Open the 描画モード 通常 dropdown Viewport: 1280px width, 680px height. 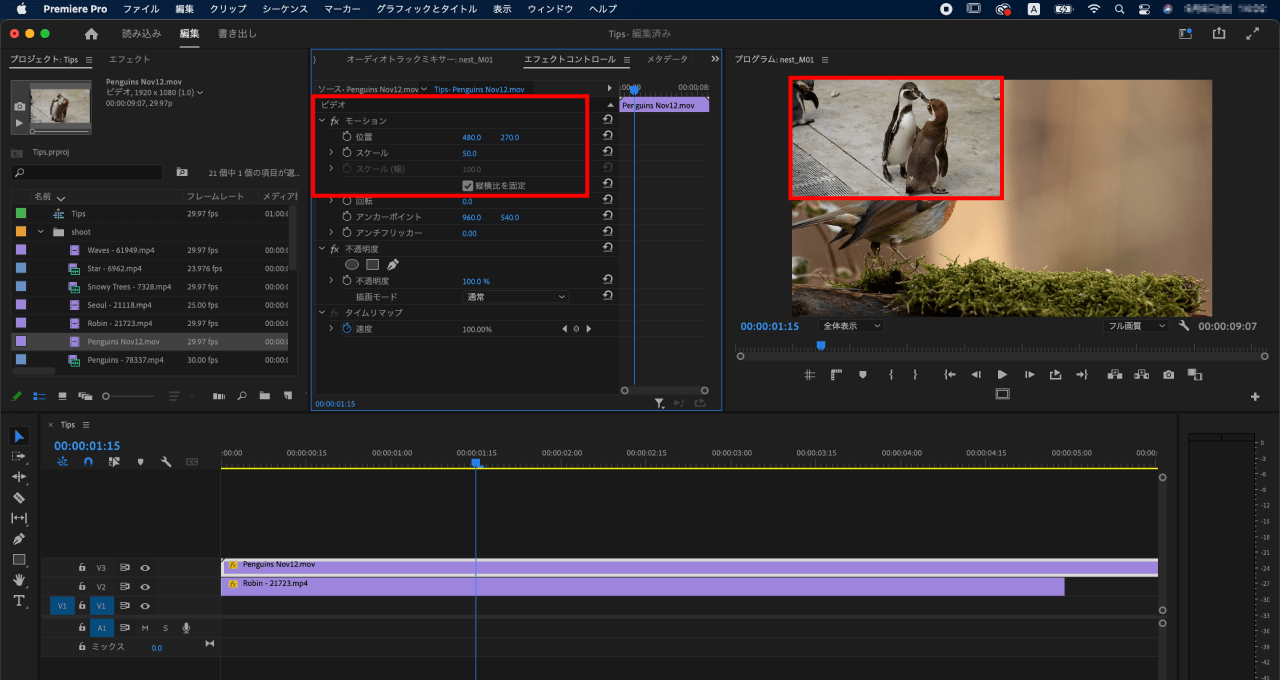[515, 297]
